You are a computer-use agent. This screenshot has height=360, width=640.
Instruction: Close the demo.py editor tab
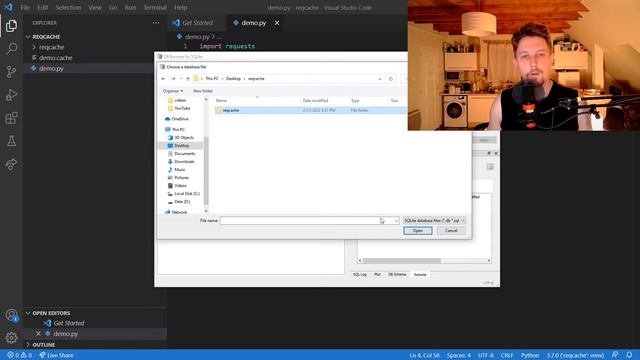pyautogui.click(x=277, y=23)
